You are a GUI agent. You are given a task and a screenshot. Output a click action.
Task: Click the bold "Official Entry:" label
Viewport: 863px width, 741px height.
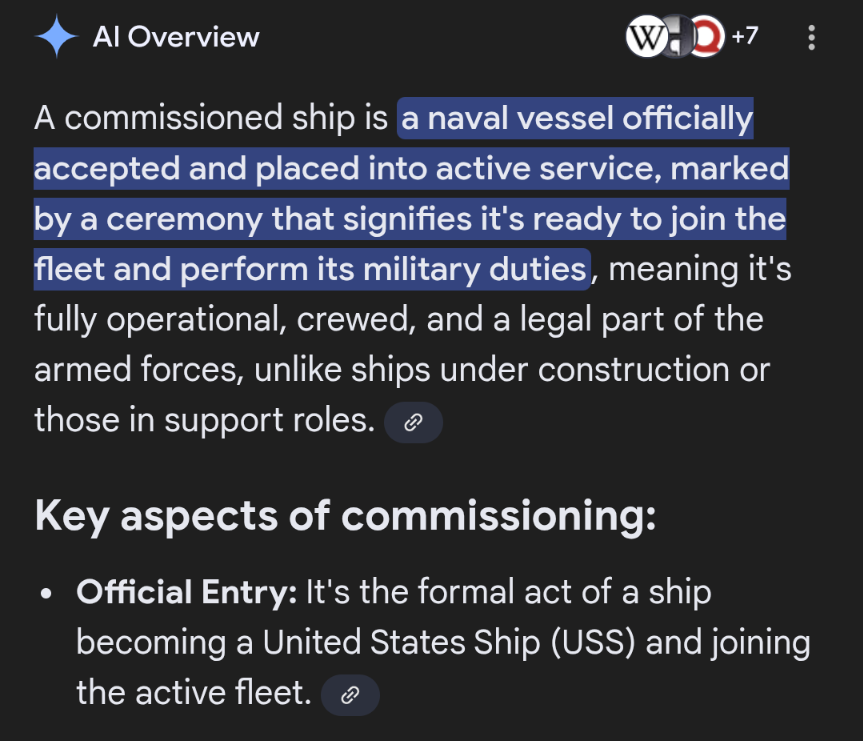(x=187, y=592)
